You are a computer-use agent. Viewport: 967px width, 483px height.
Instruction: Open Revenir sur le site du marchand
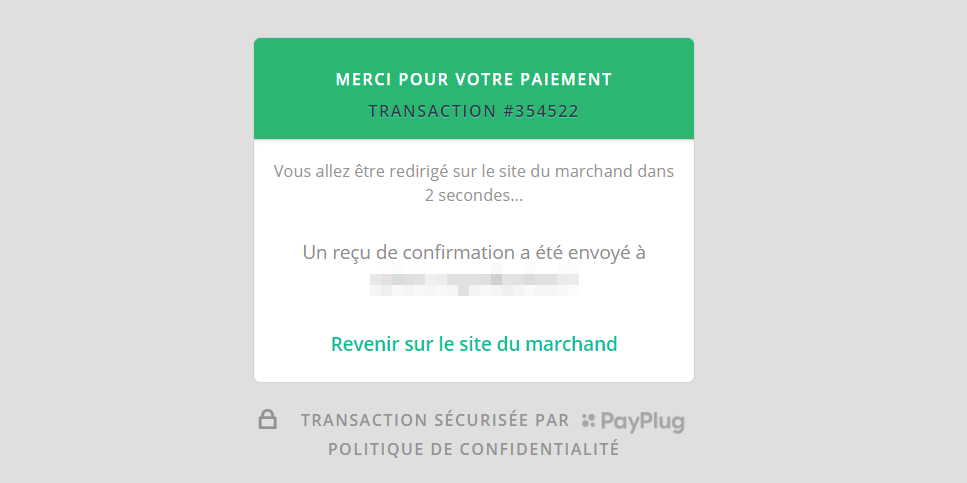[x=474, y=344]
